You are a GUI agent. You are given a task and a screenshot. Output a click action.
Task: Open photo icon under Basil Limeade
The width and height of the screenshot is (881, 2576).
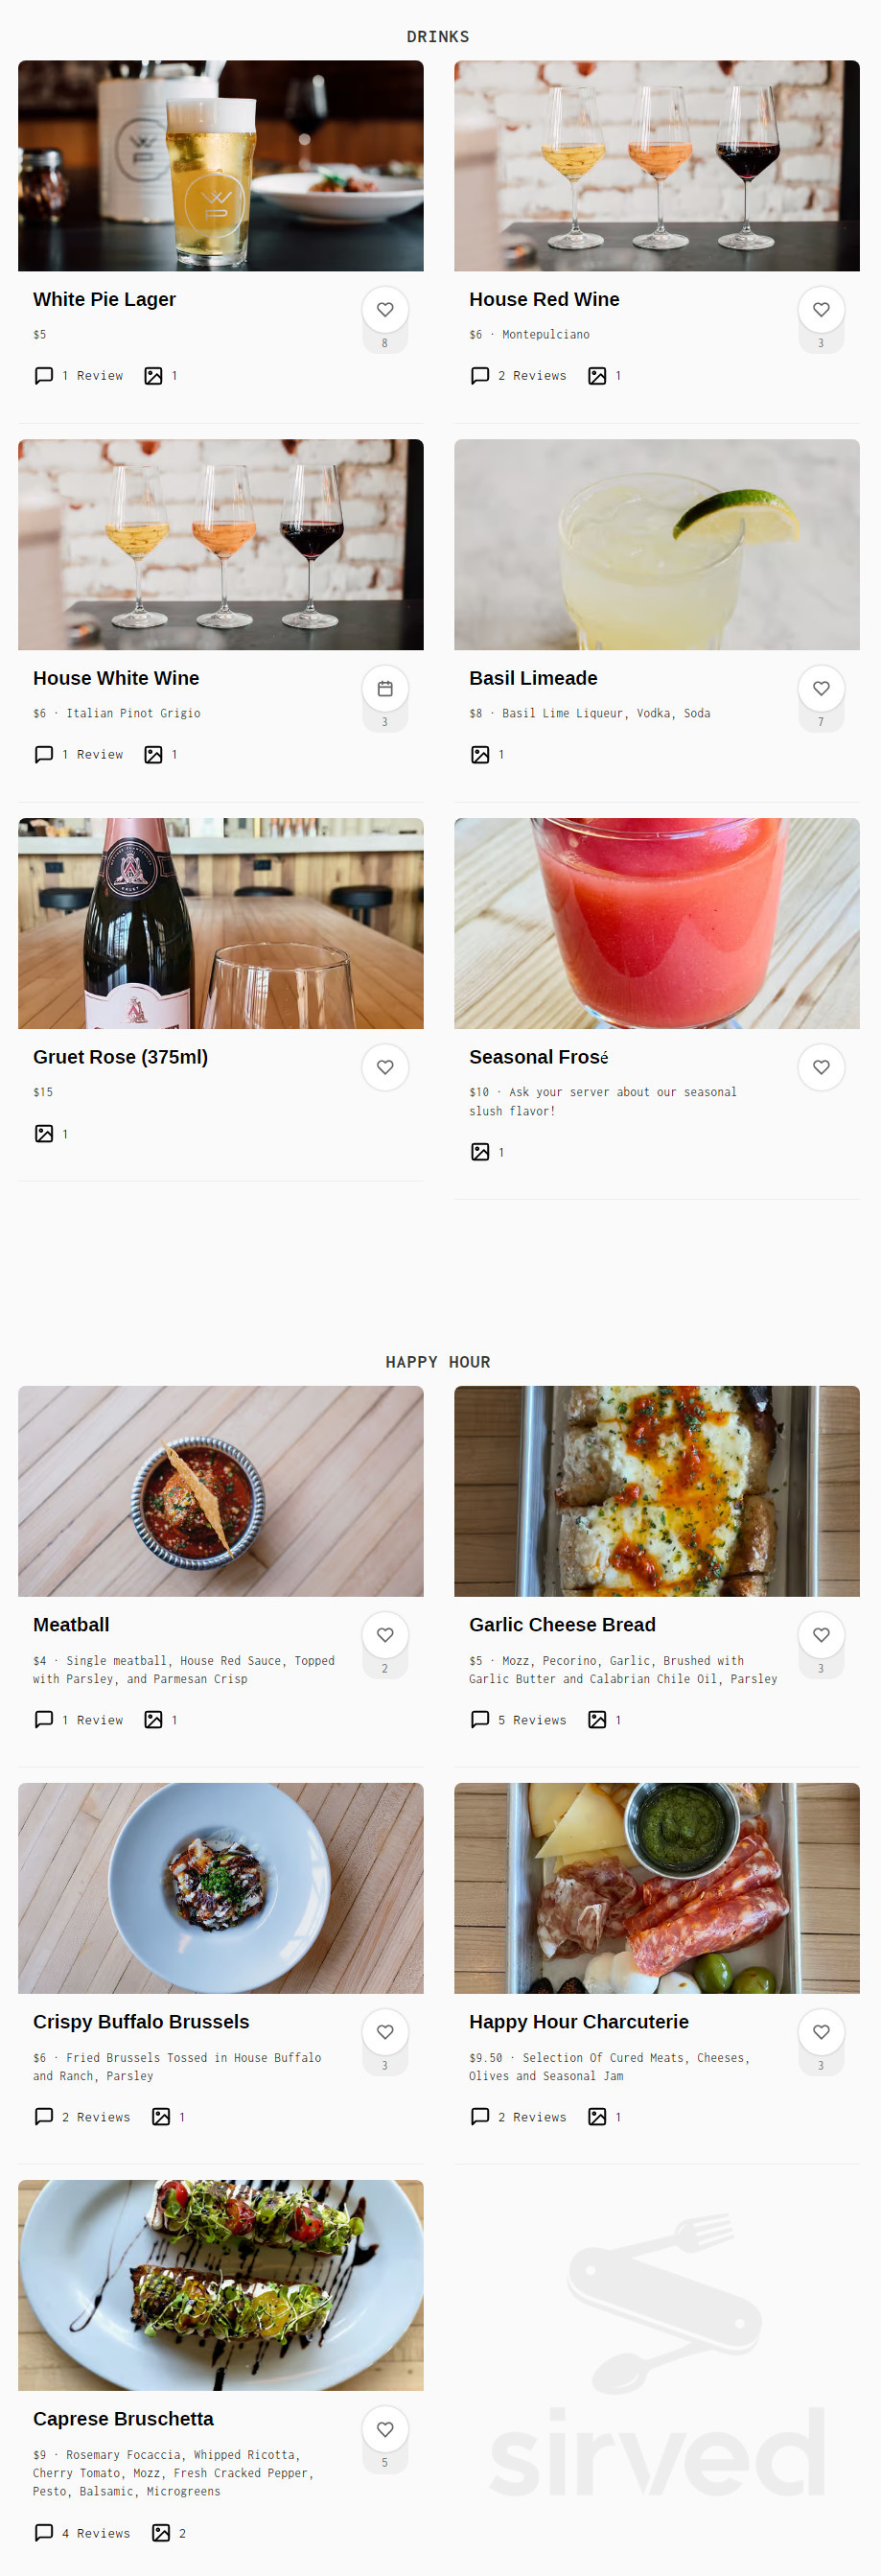(480, 755)
